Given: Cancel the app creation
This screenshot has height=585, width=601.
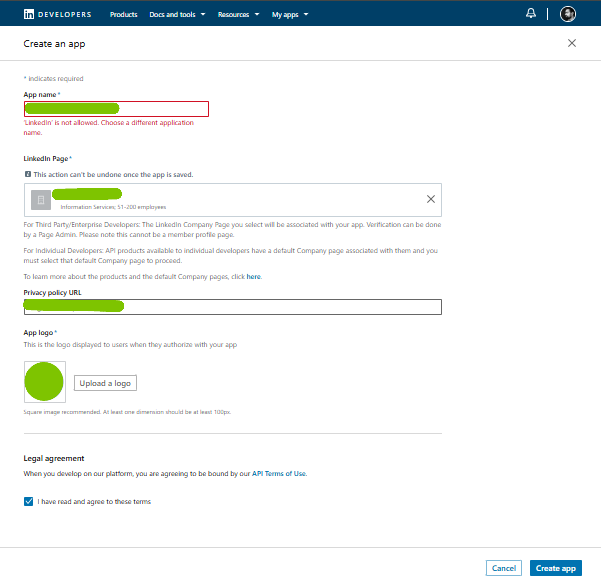Looking at the screenshot, I should (x=503, y=568).
